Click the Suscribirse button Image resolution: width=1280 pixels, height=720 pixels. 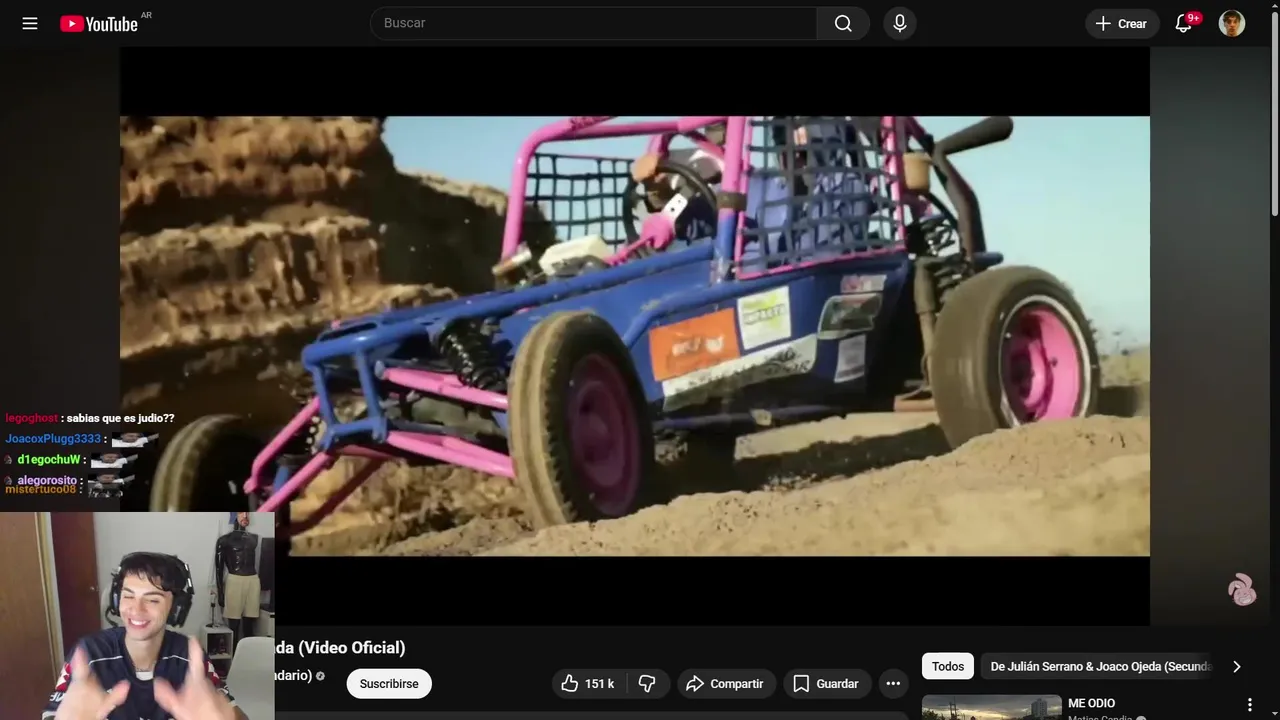389,684
